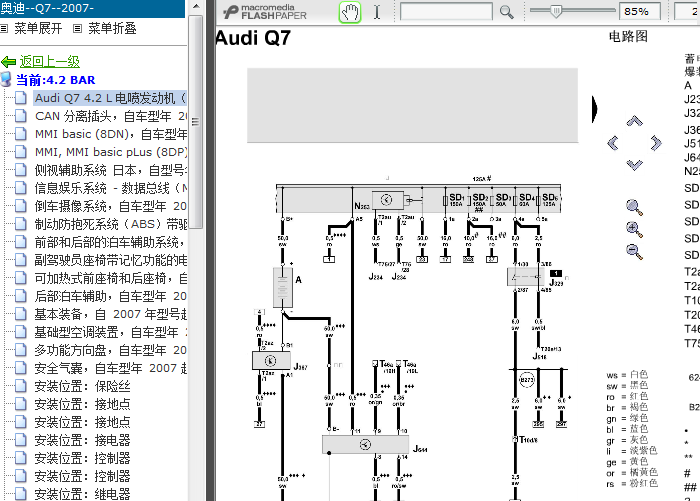700x501 pixels.
Task: Click 菜单折叠 to collapse the menu
Action: (112, 29)
